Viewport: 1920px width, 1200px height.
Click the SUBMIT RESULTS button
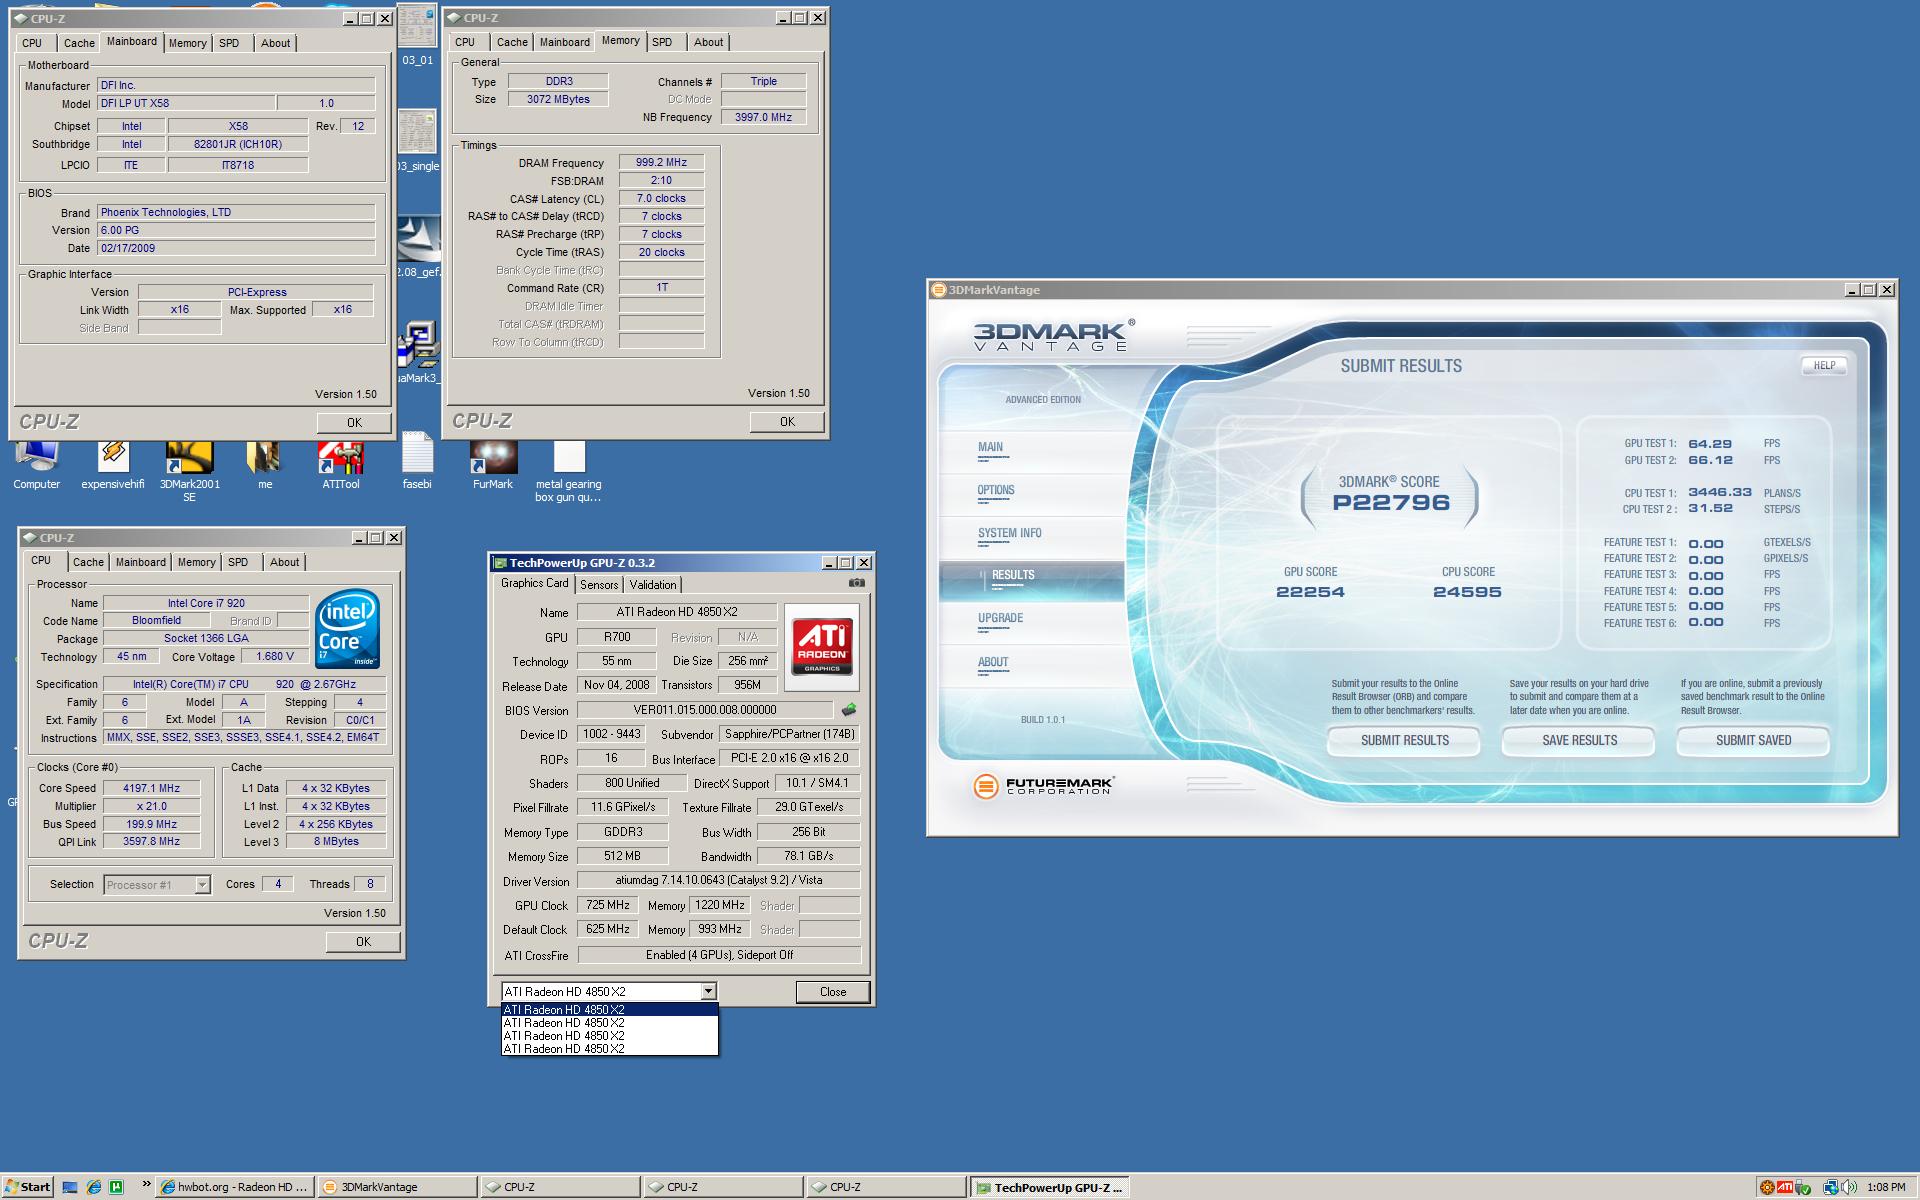pyautogui.click(x=1404, y=740)
